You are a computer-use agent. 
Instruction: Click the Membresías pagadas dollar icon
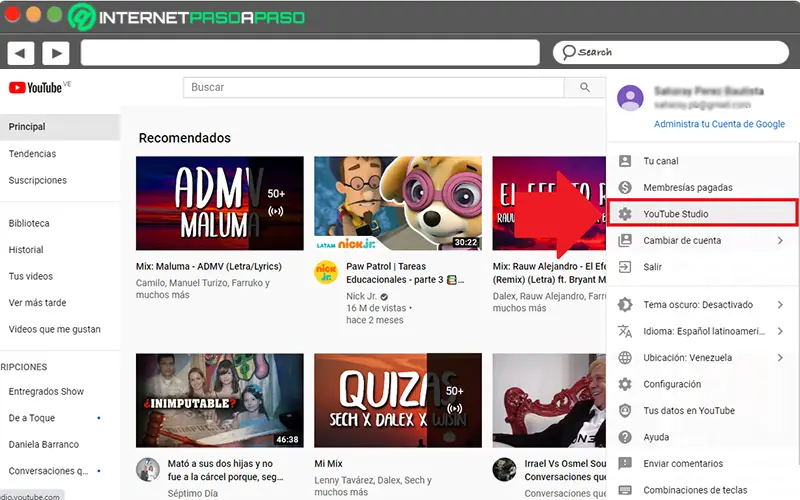coord(625,187)
